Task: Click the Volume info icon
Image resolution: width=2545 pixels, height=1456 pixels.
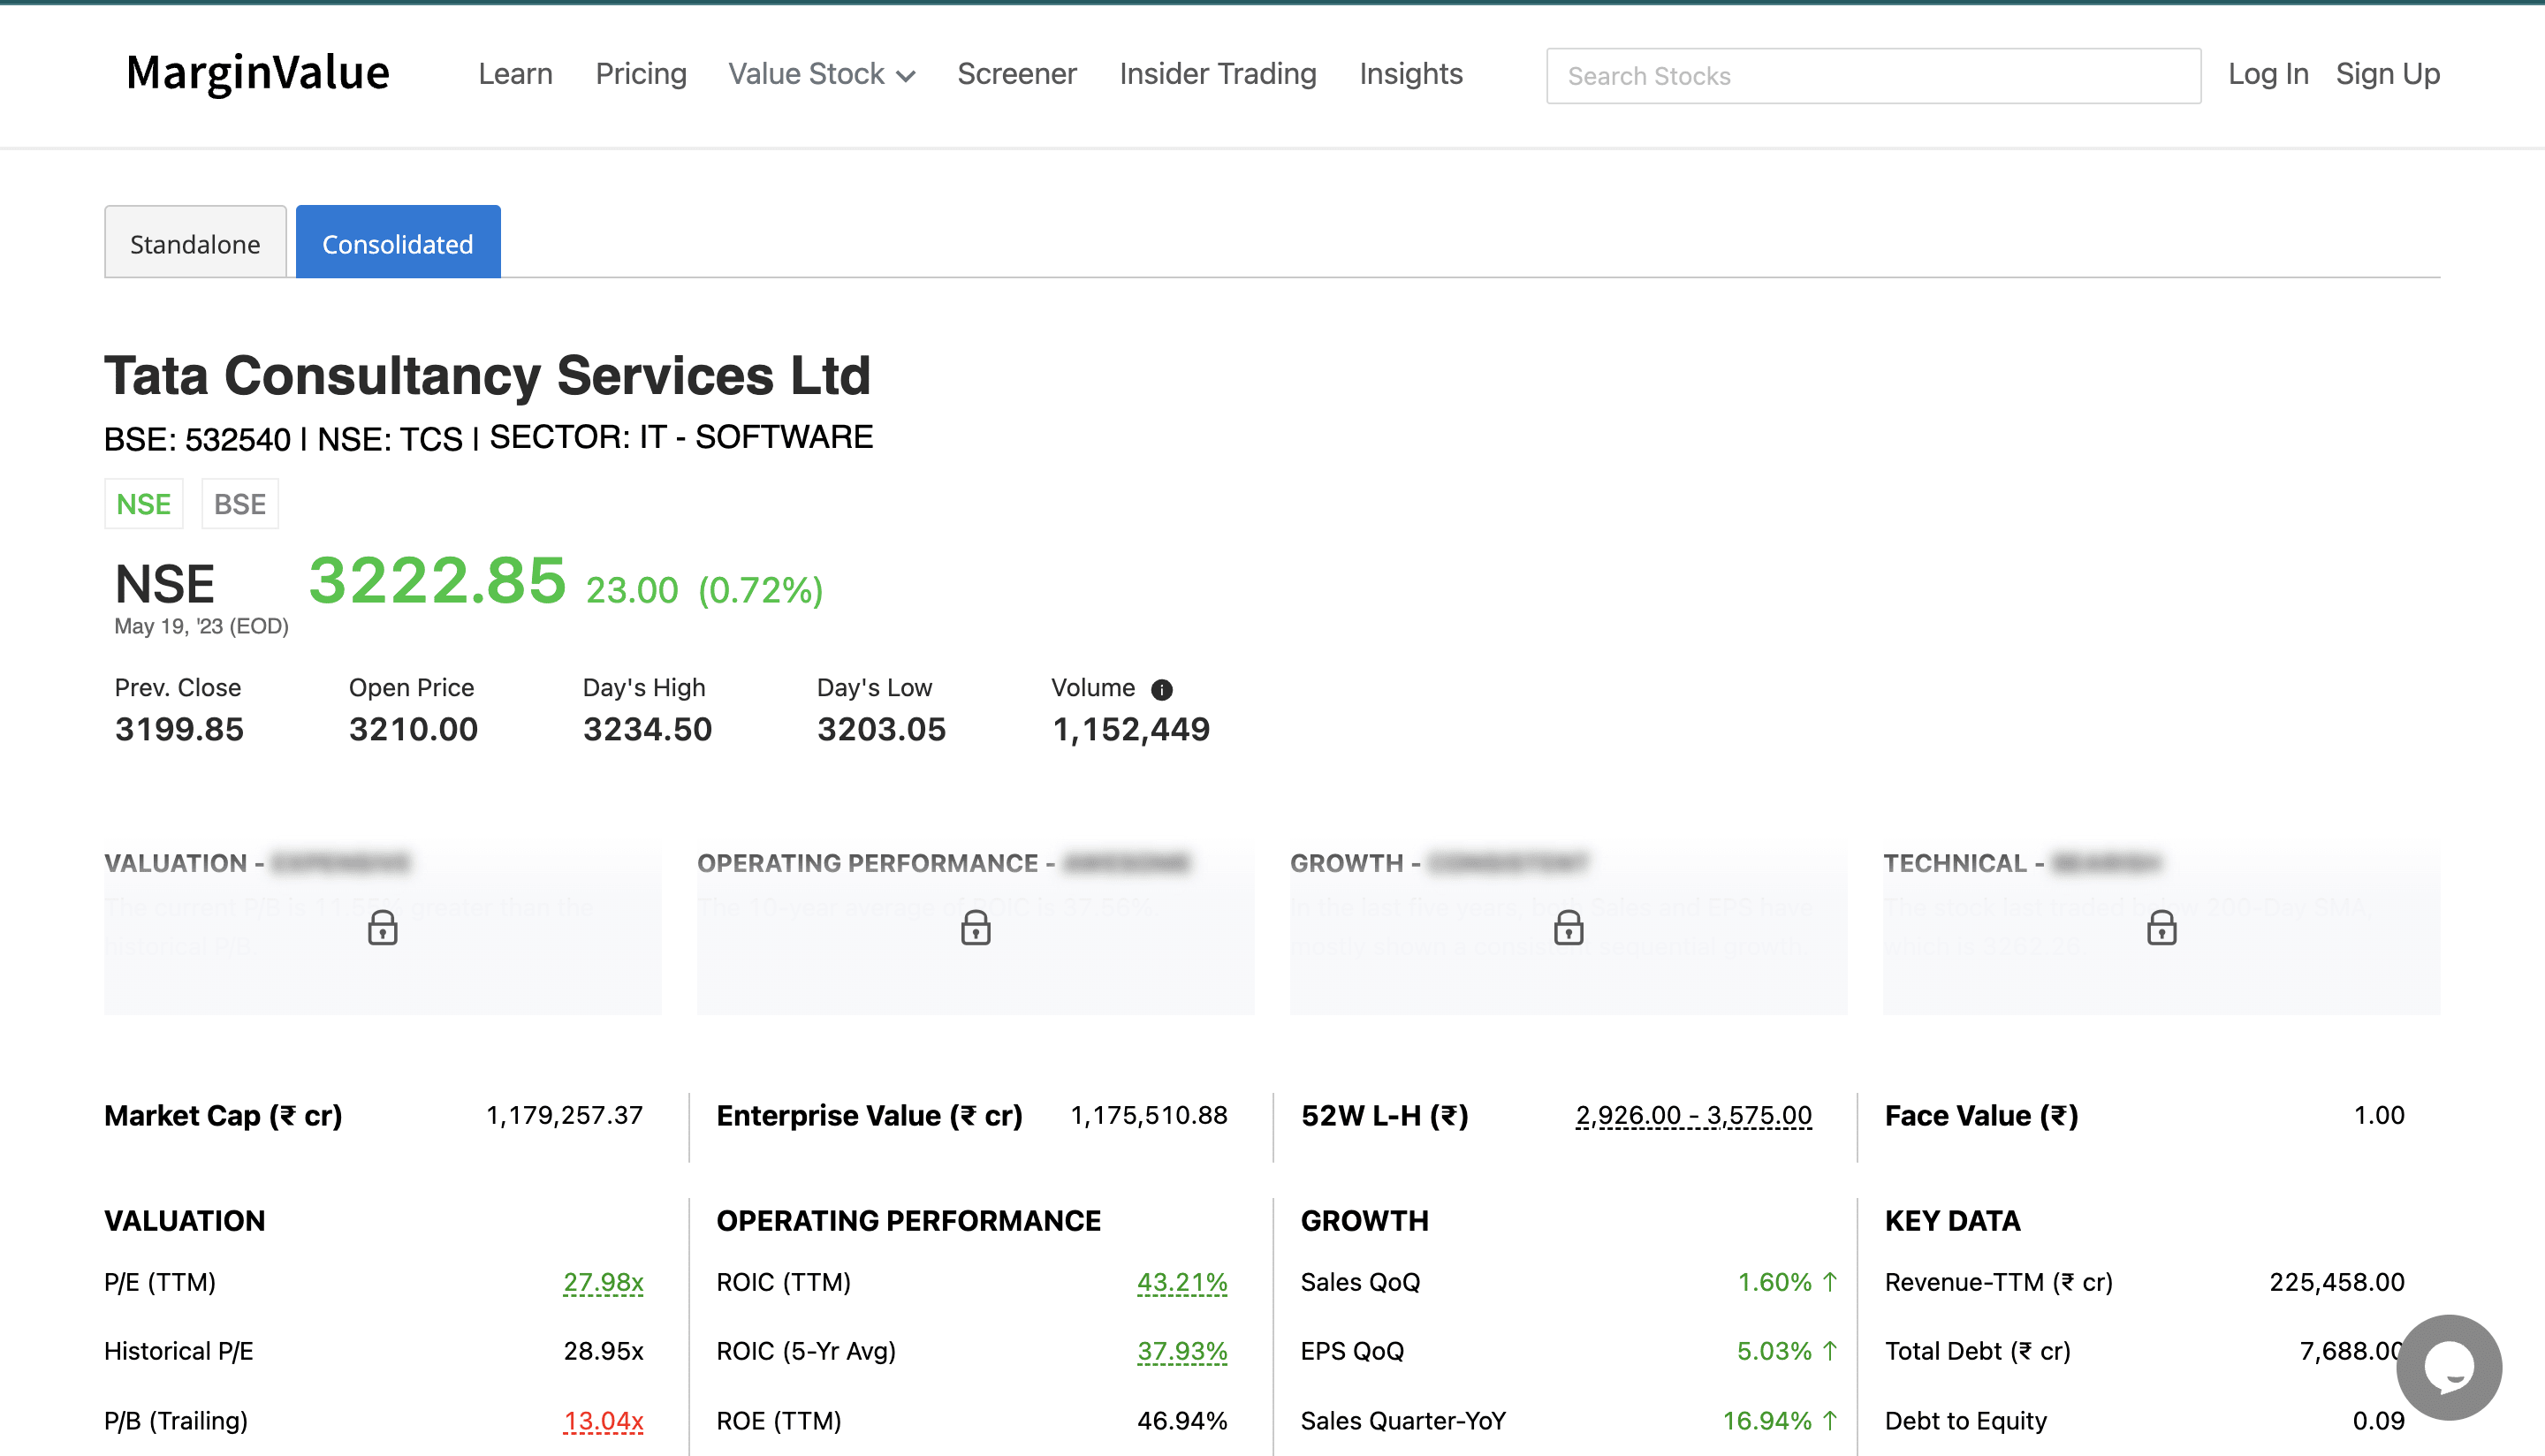Action: point(1161,689)
